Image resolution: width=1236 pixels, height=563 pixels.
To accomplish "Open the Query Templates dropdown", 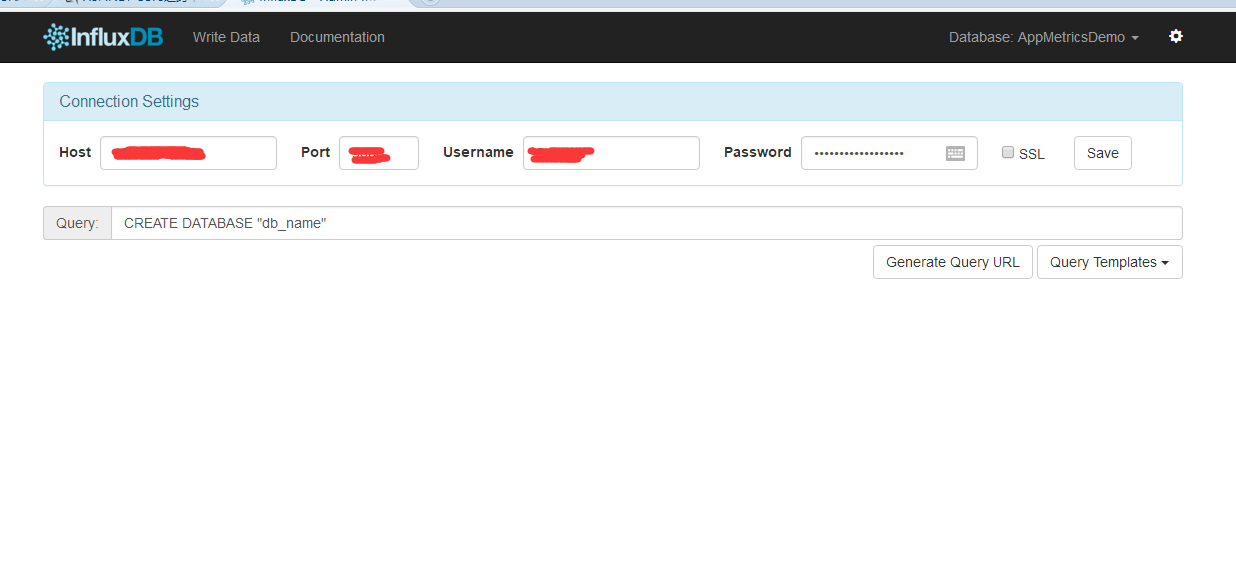I will [x=1109, y=262].
